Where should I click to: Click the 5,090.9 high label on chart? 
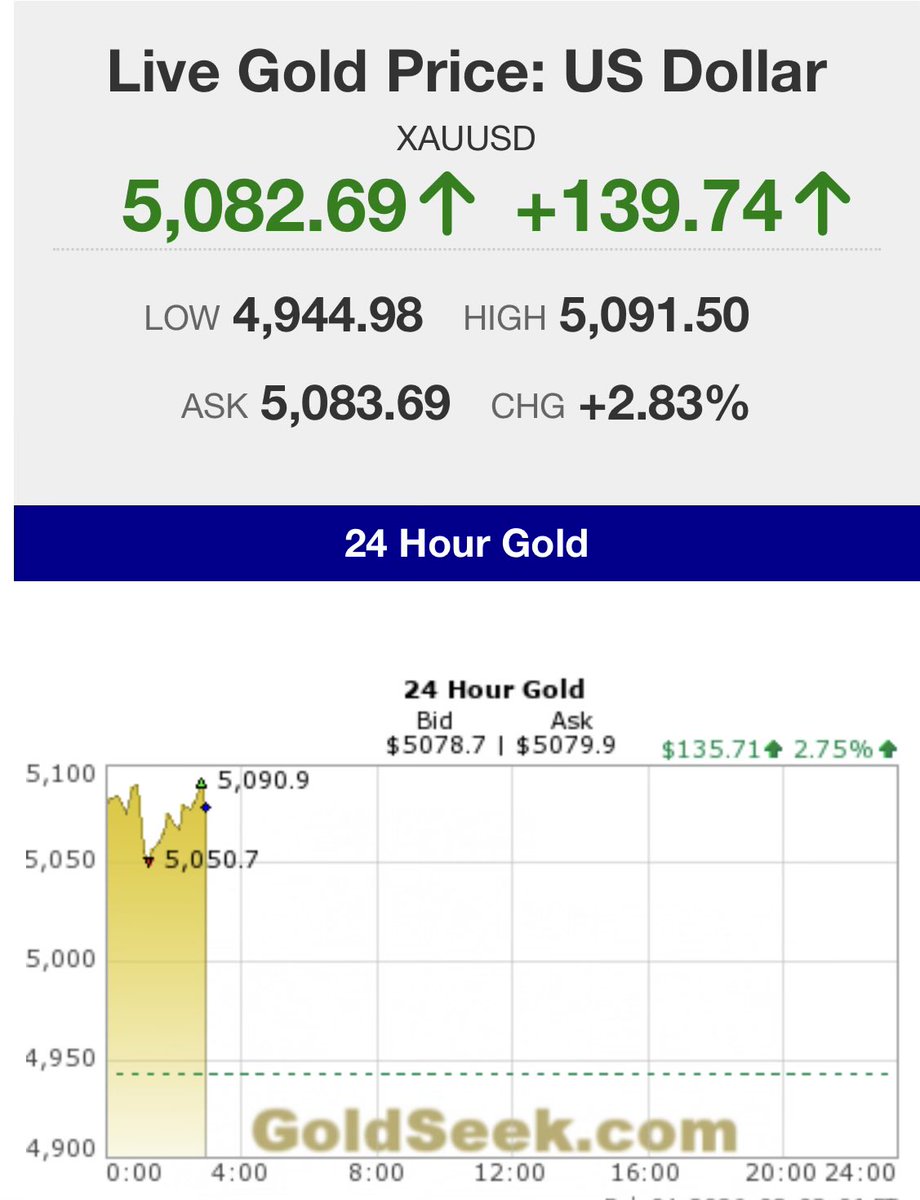click(262, 780)
